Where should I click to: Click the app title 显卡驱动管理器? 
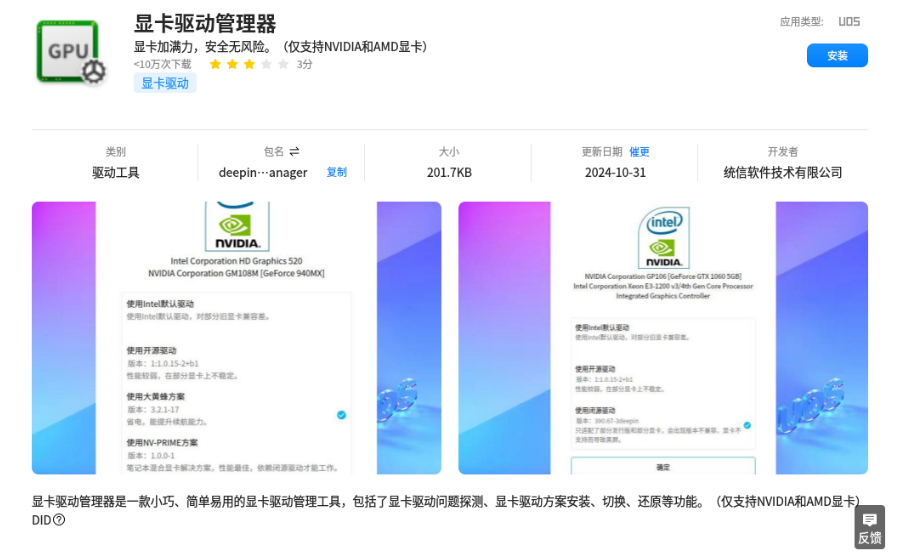[x=205, y=24]
